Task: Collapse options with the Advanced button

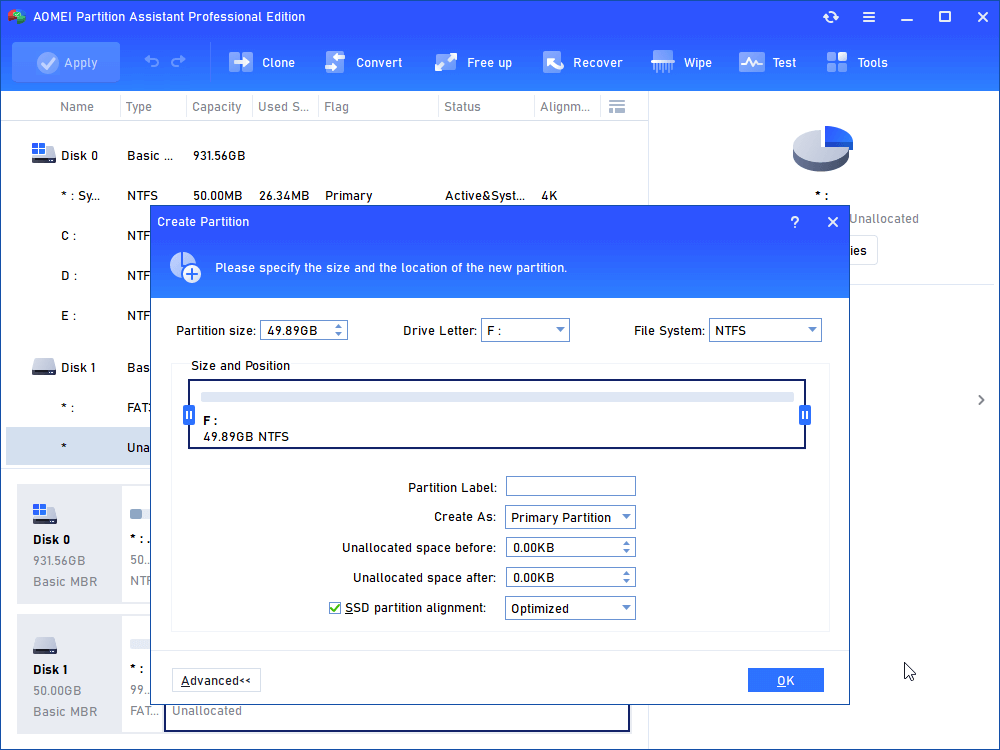Action: point(215,681)
